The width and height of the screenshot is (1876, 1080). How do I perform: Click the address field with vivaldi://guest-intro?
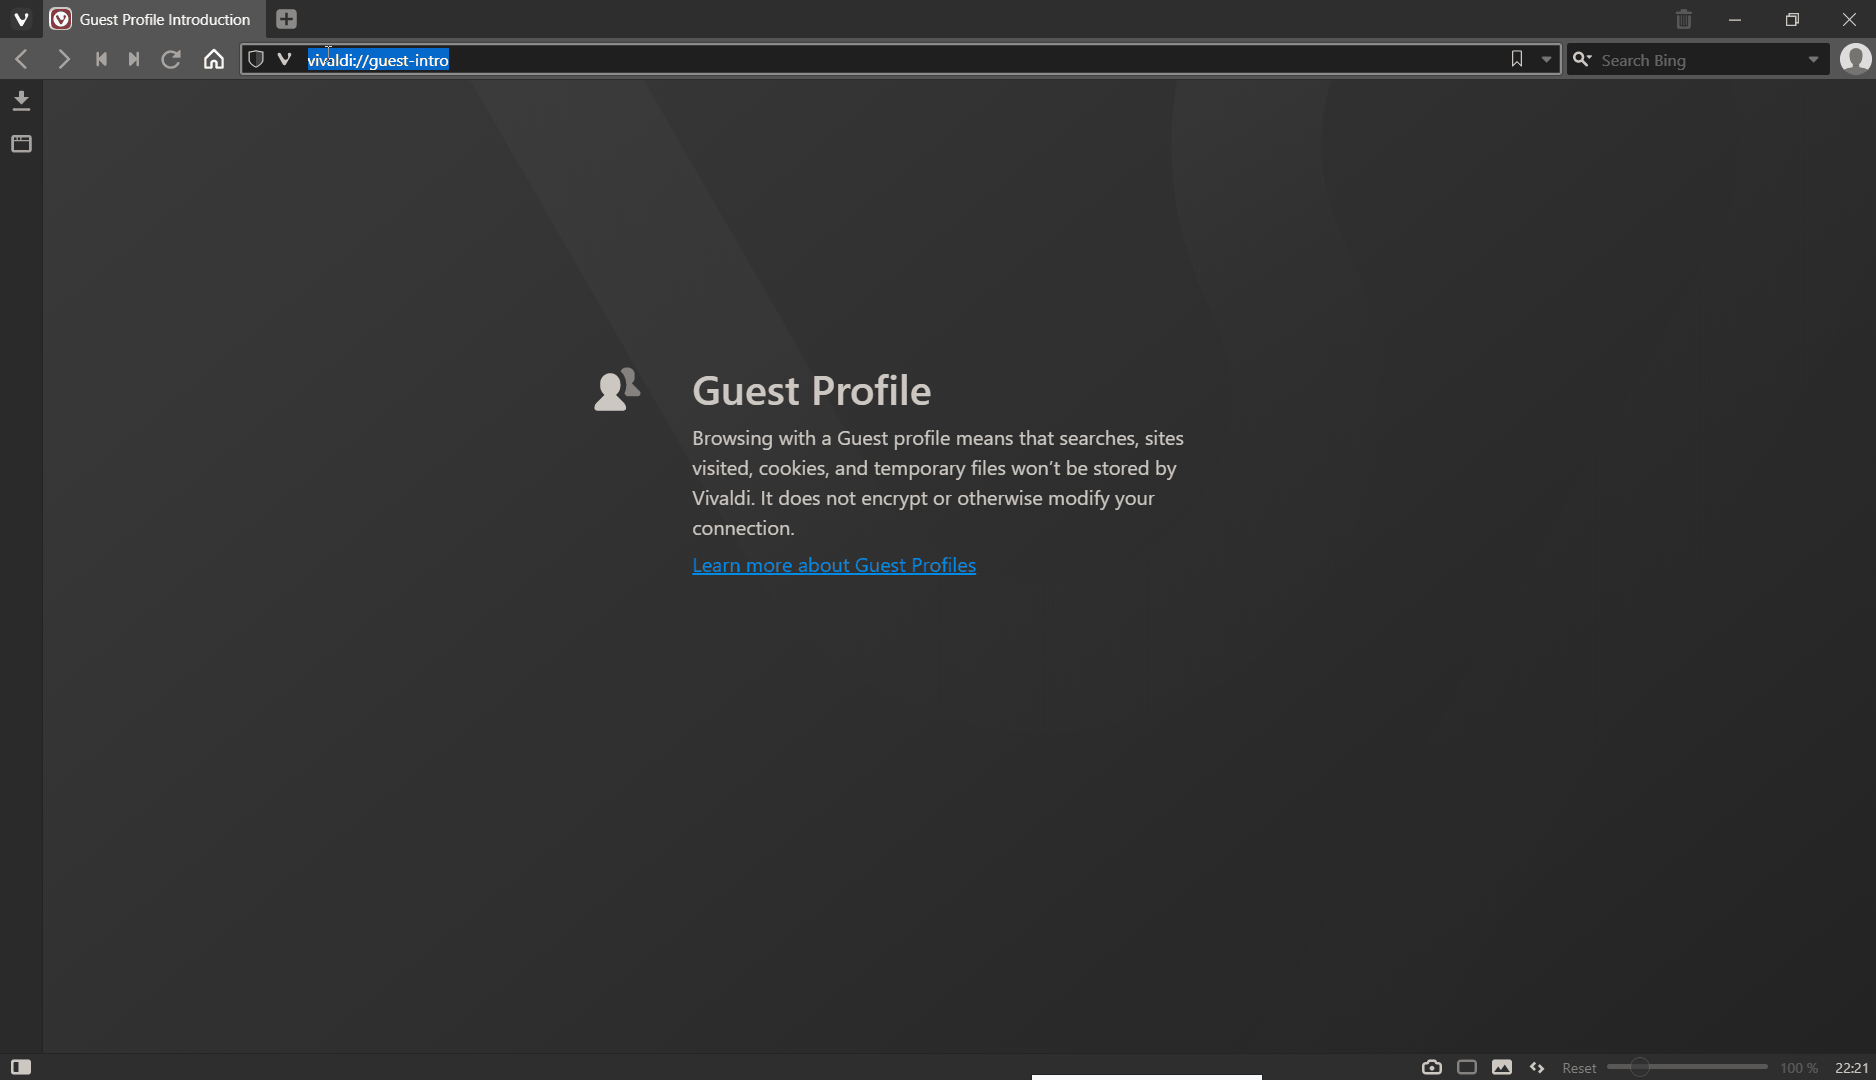(900, 60)
